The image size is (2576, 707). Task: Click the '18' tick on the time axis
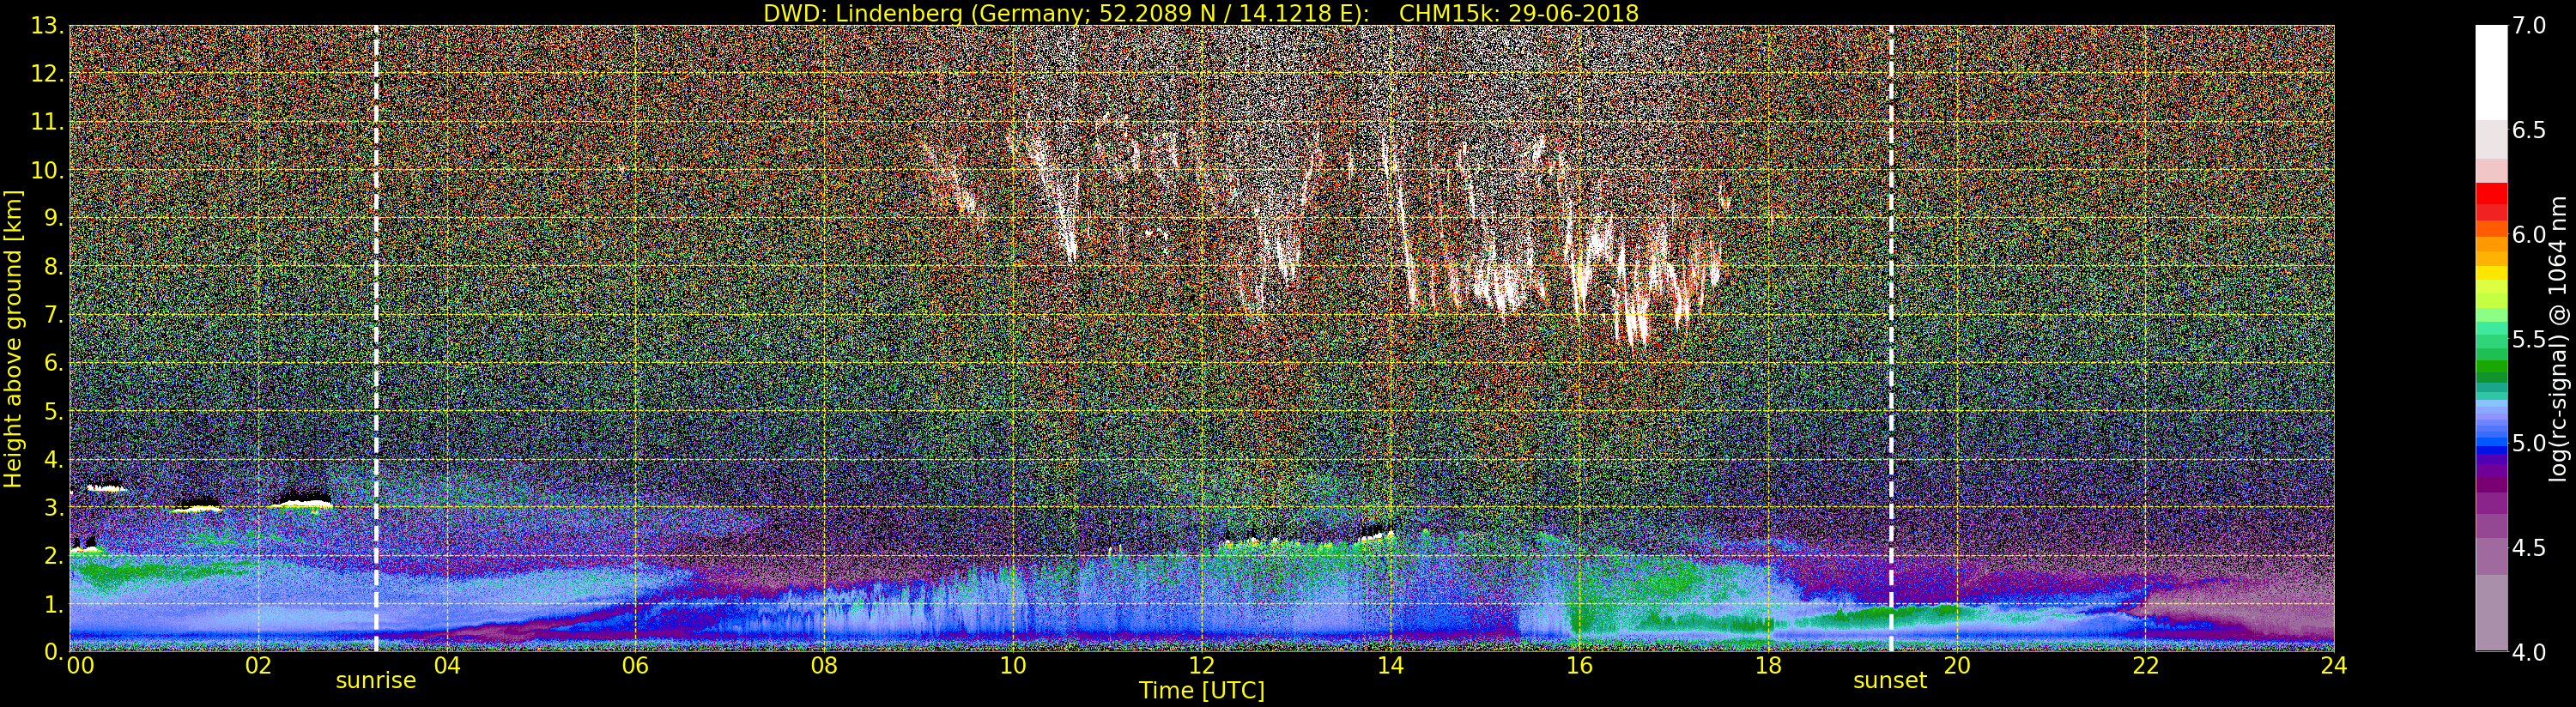[1768, 666]
